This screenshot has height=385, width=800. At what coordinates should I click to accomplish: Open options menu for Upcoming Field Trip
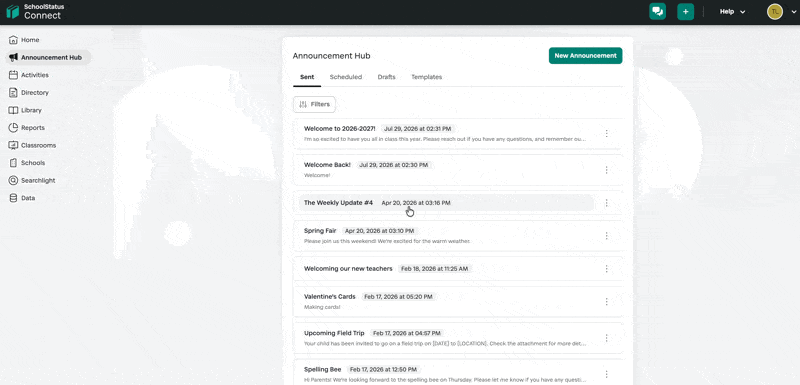606,338
